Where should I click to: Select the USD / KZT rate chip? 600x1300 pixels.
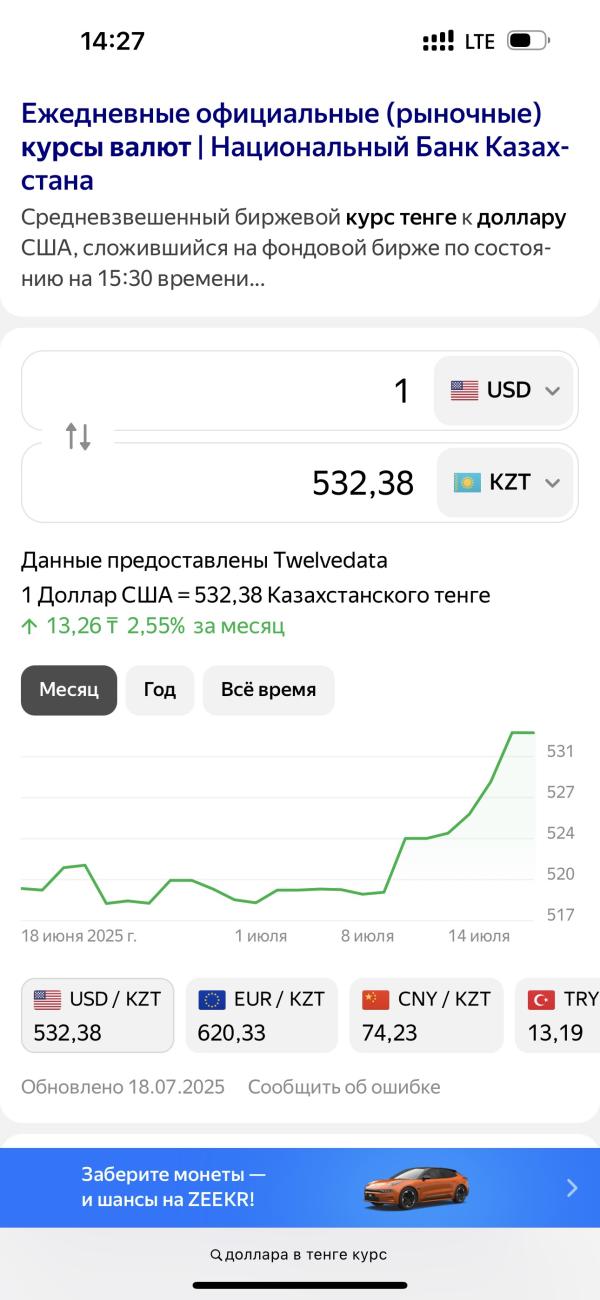tap(97, 1015)
